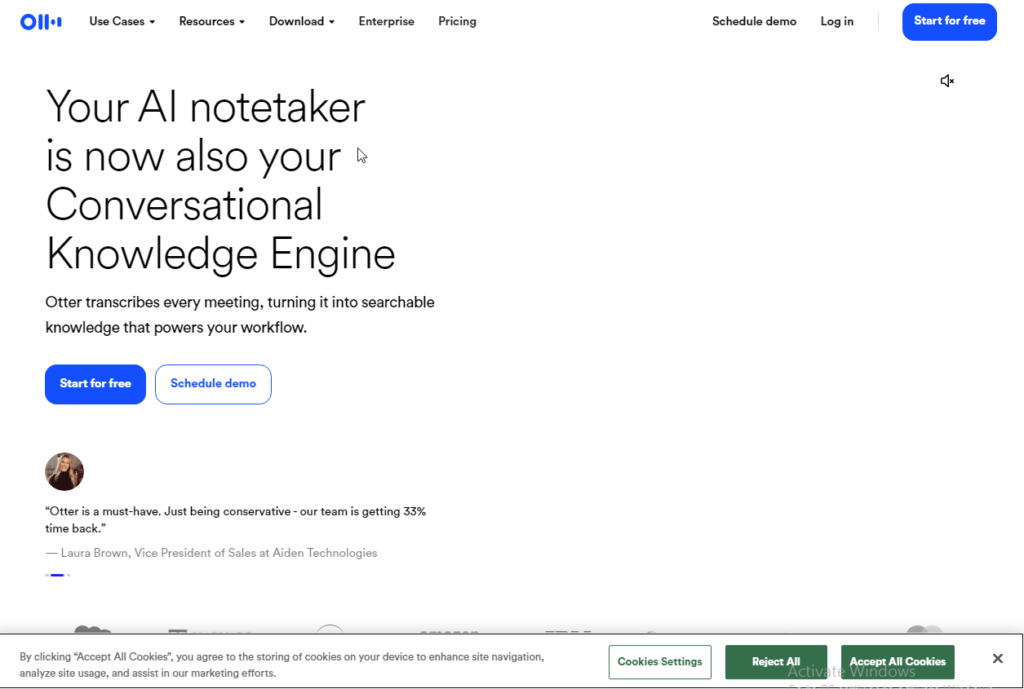Click the outlined Schedule demo hero button
Image resolution: width=1024 pixels, height=689 pixels.
(213, 384)
